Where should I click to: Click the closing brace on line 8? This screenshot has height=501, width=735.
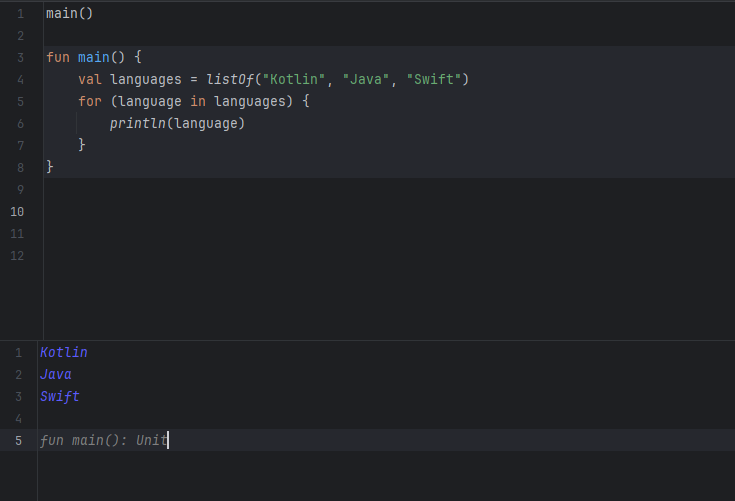click(x=50, y=167)
